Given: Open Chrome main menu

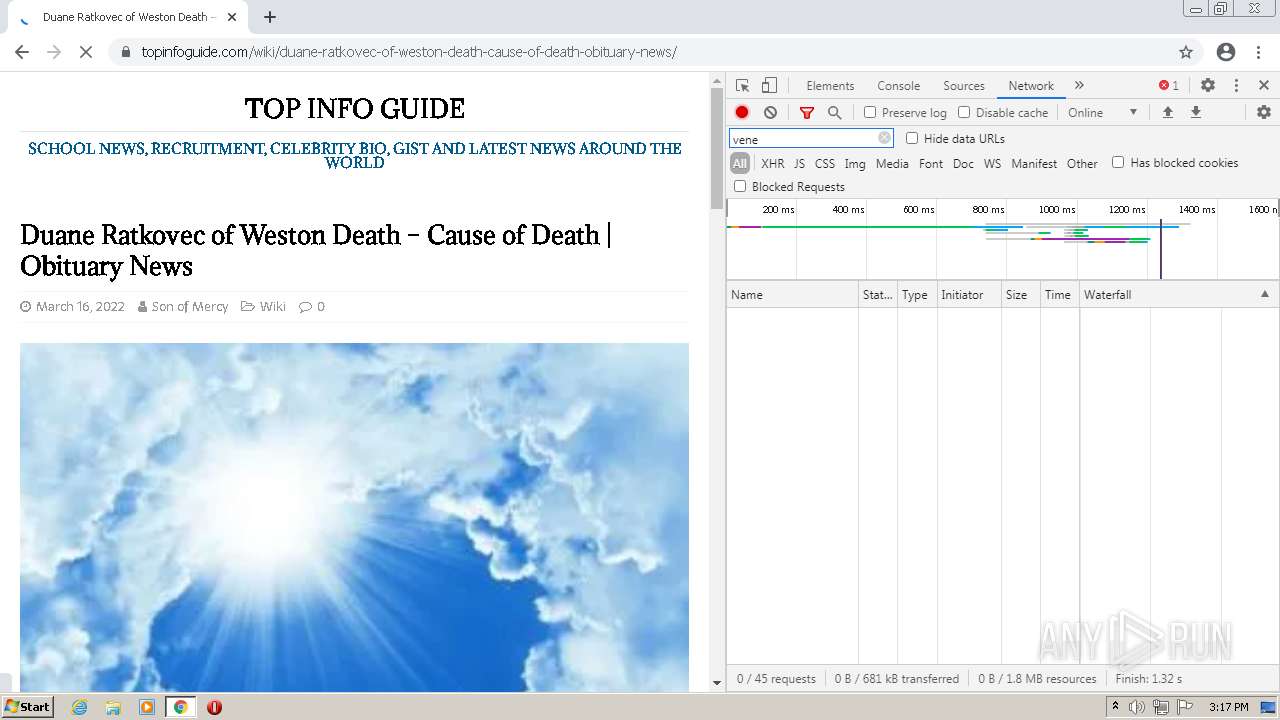Looking at the screenshot, I should point(1260,52).
